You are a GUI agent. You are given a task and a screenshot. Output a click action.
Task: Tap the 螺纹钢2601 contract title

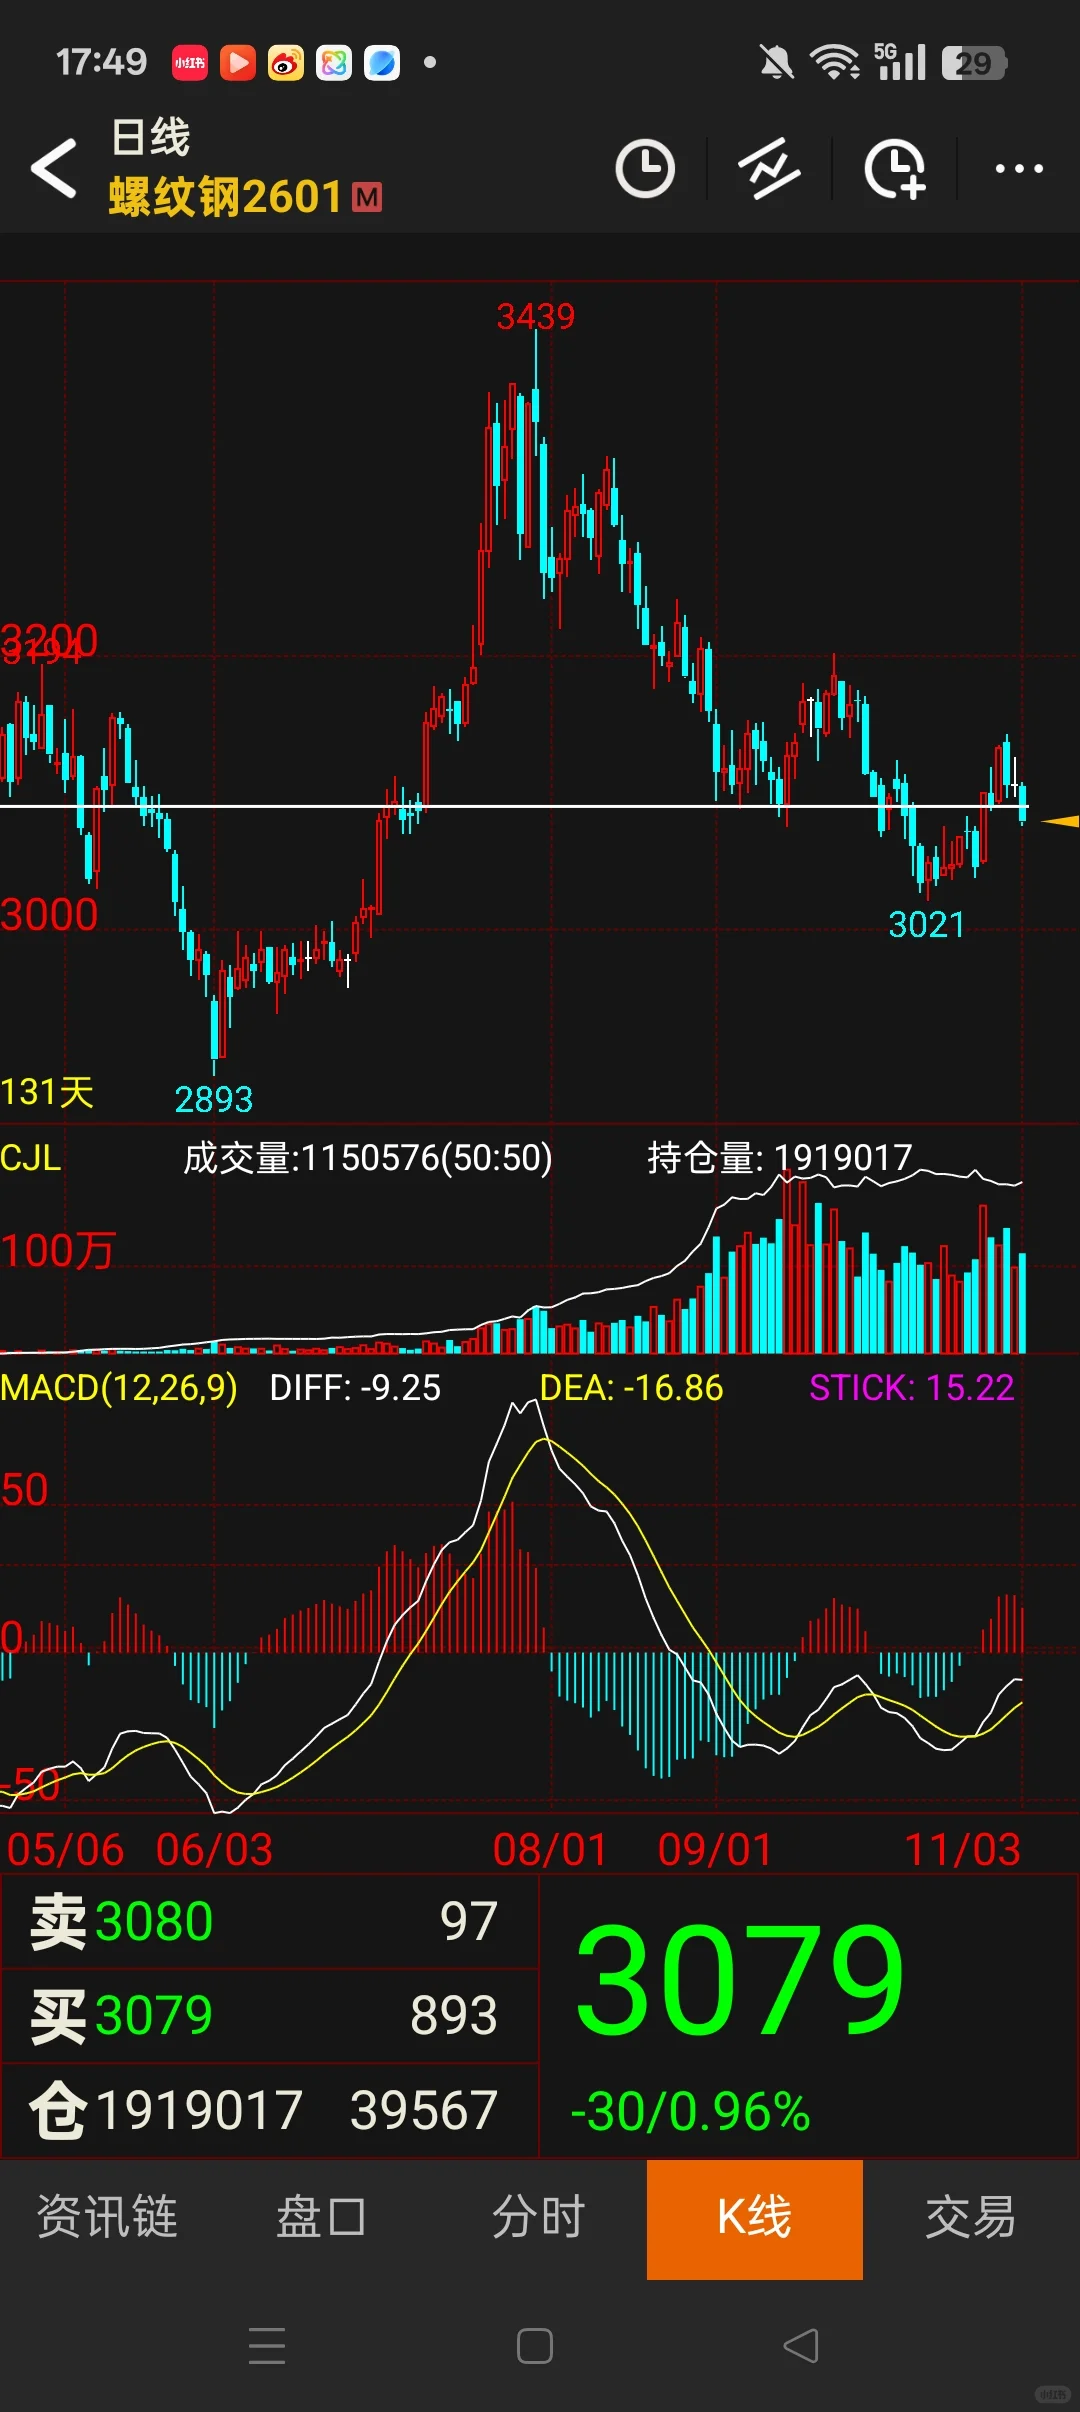click(226, 197)
